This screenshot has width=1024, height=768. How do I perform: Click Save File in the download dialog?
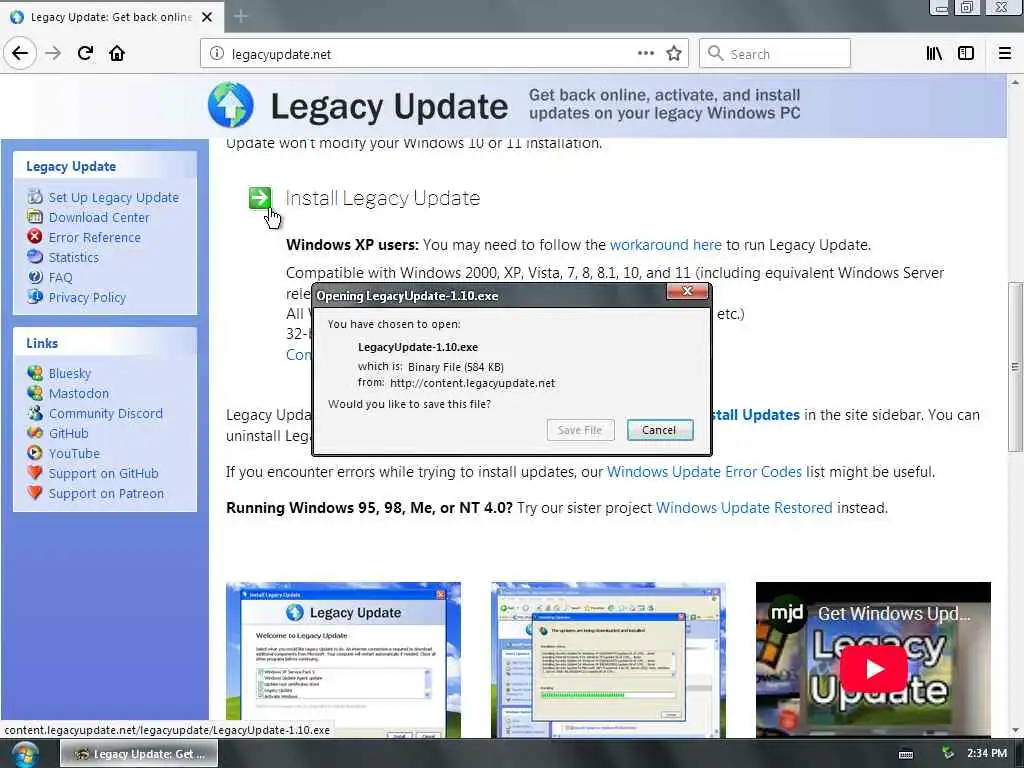(580, 430)
